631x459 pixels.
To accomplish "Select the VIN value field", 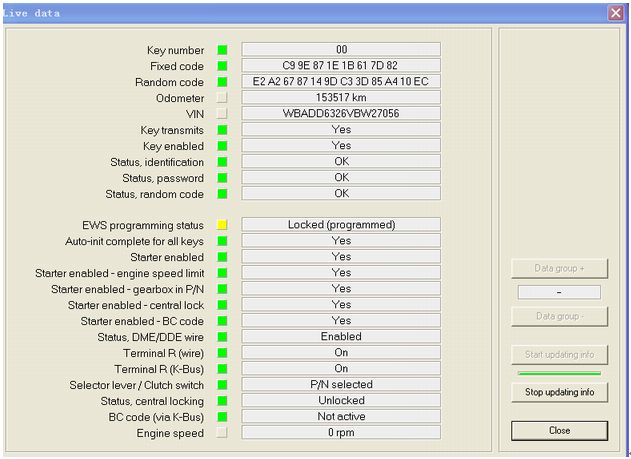I will 340,114.
